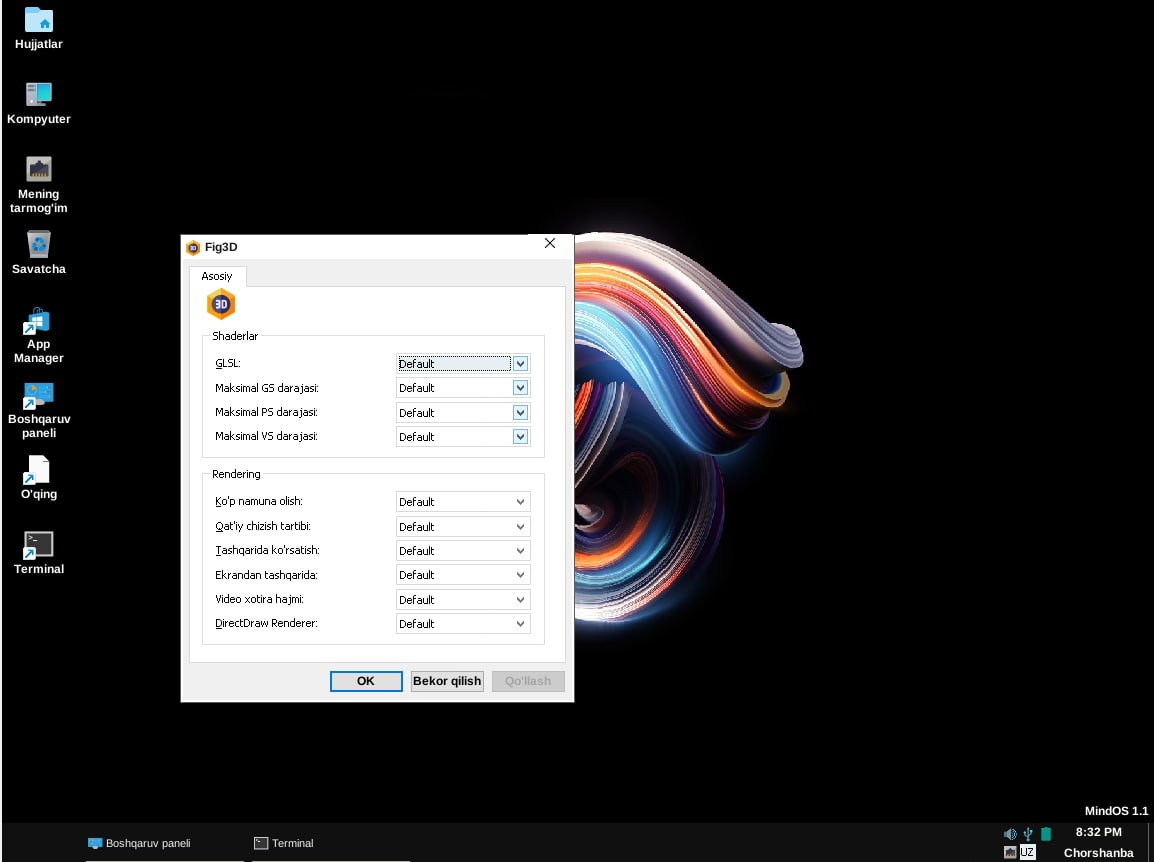Open the O'qing file shortcut
The image size is (1154, 862).
pyautogui.click(x=38, y=470)
